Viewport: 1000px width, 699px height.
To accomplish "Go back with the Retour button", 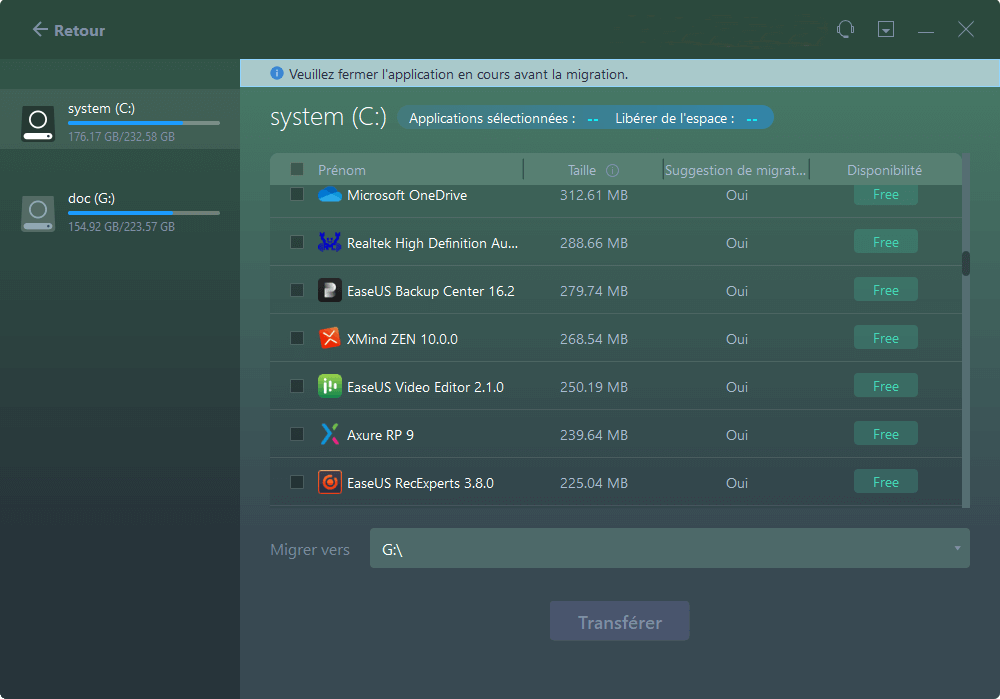I will point(69,30).
